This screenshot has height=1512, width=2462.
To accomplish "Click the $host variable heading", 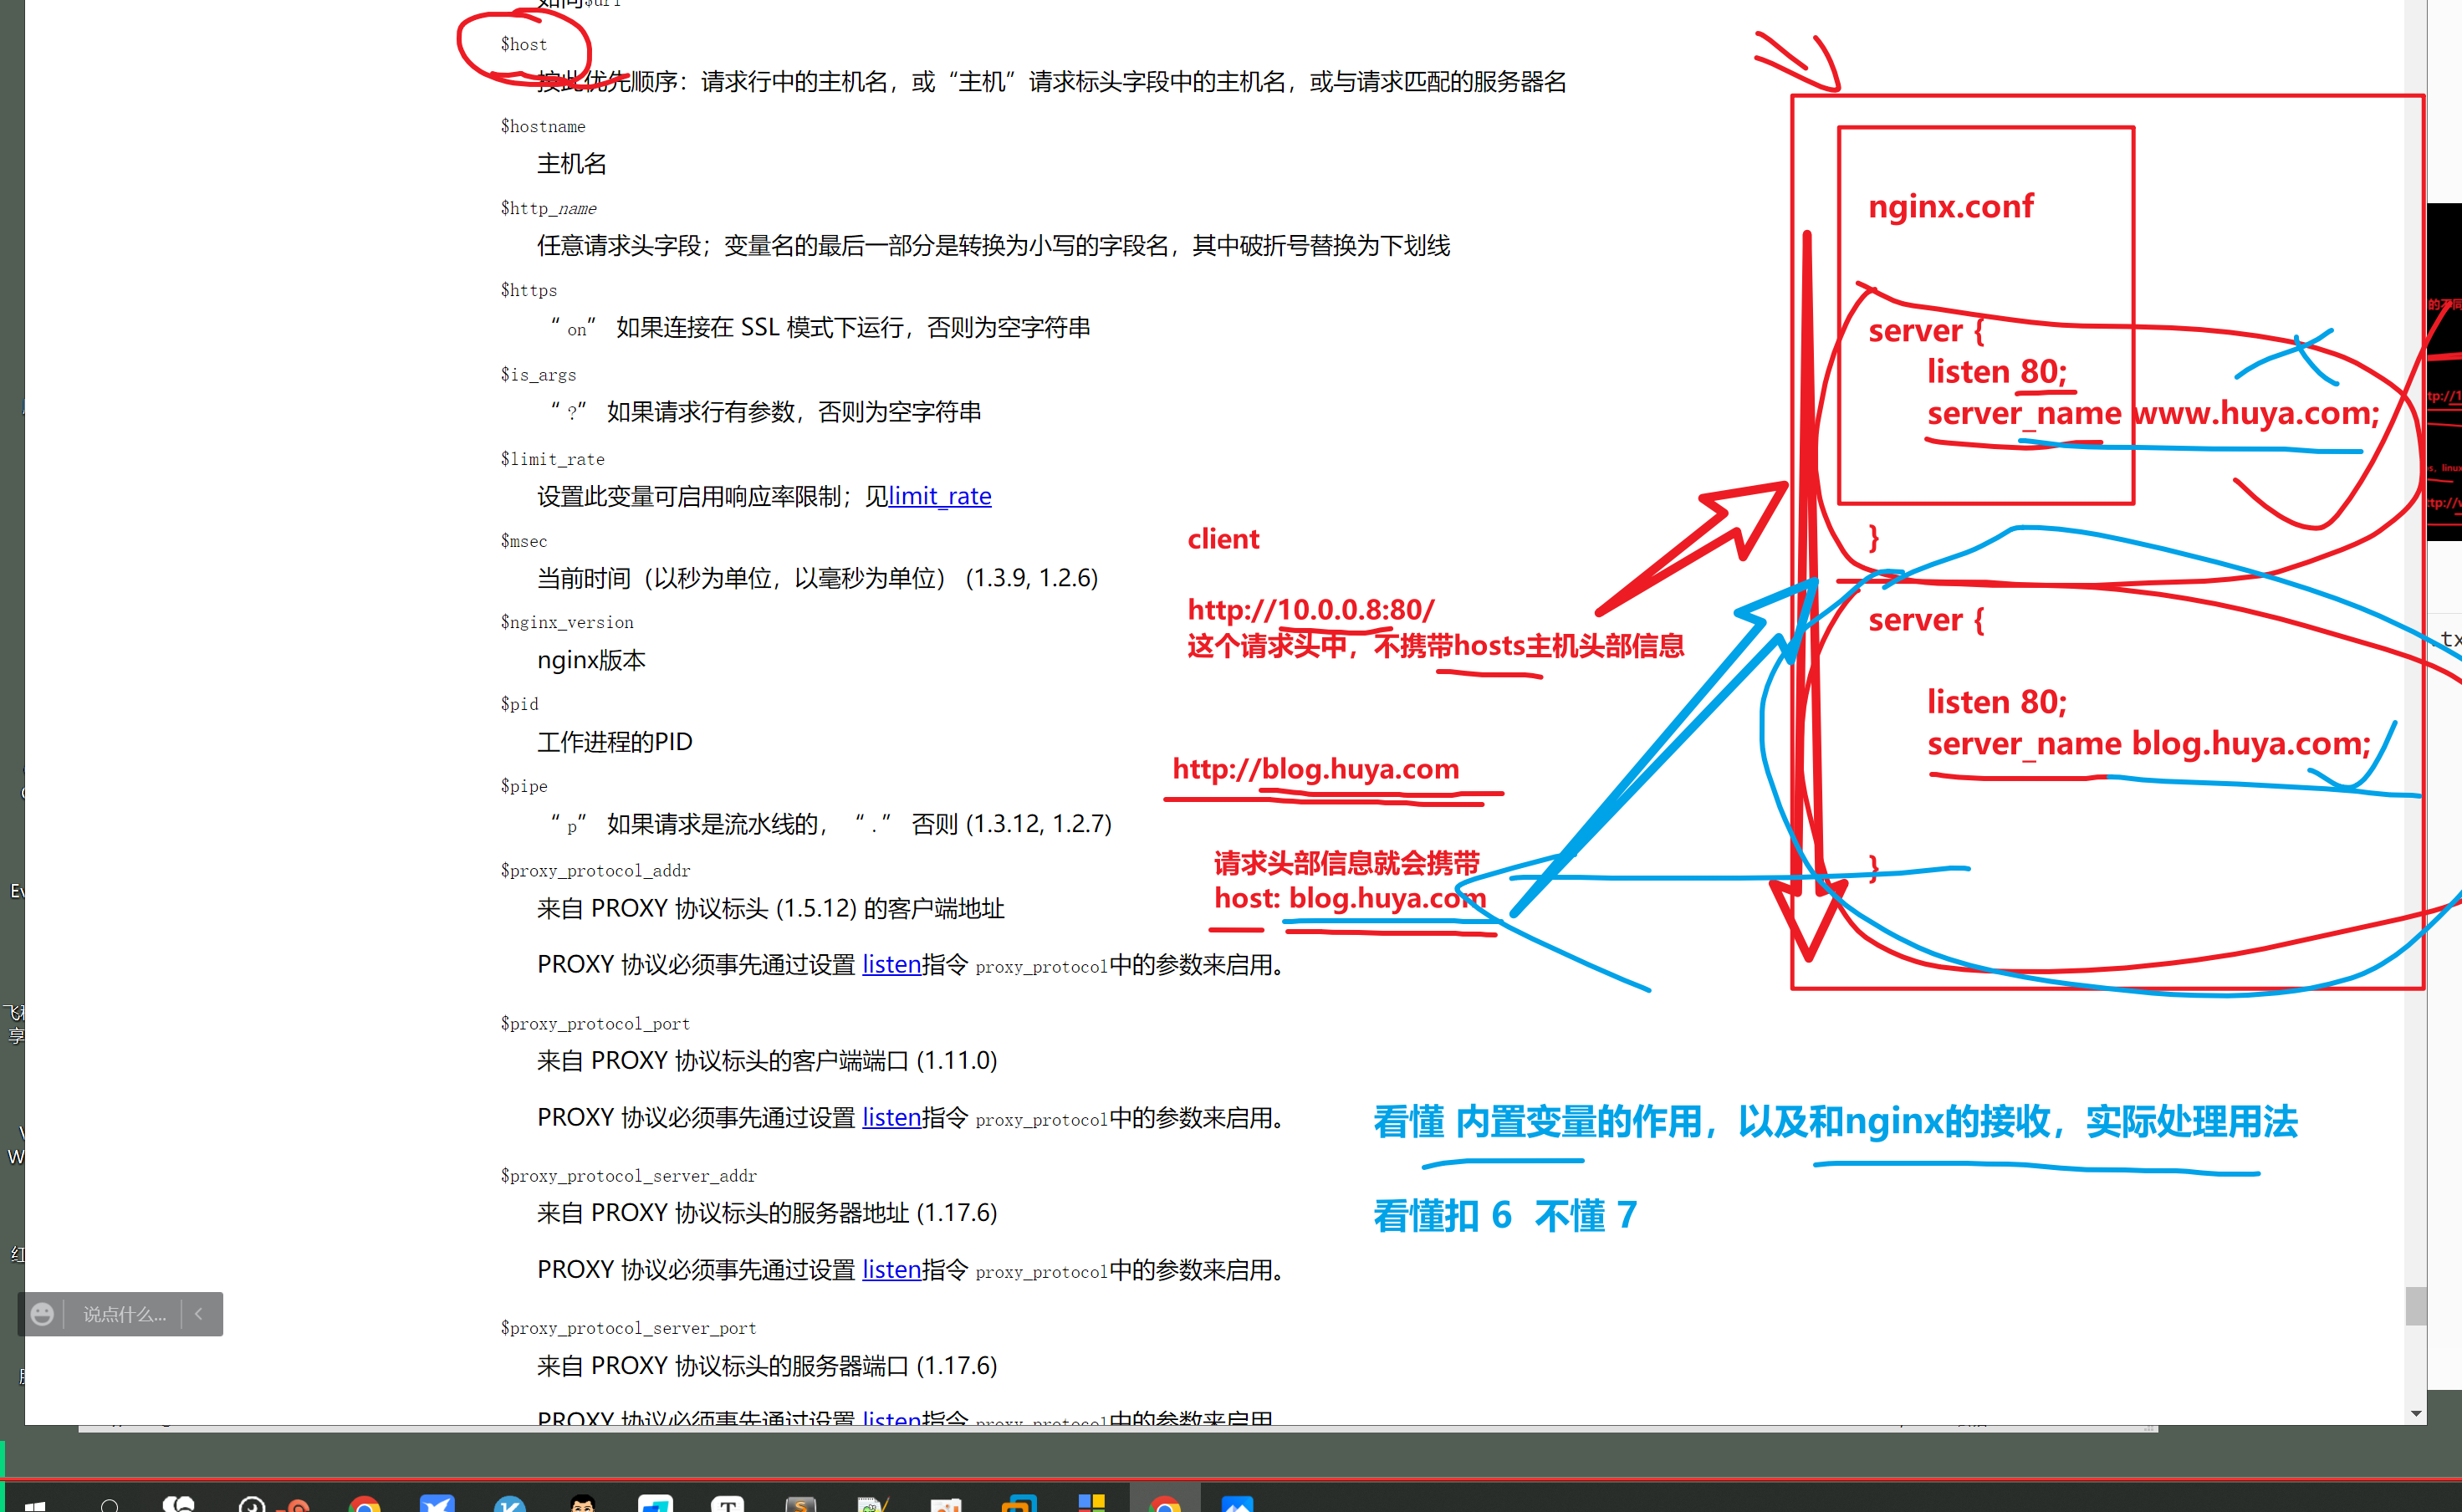I will [x=524, y=45].
